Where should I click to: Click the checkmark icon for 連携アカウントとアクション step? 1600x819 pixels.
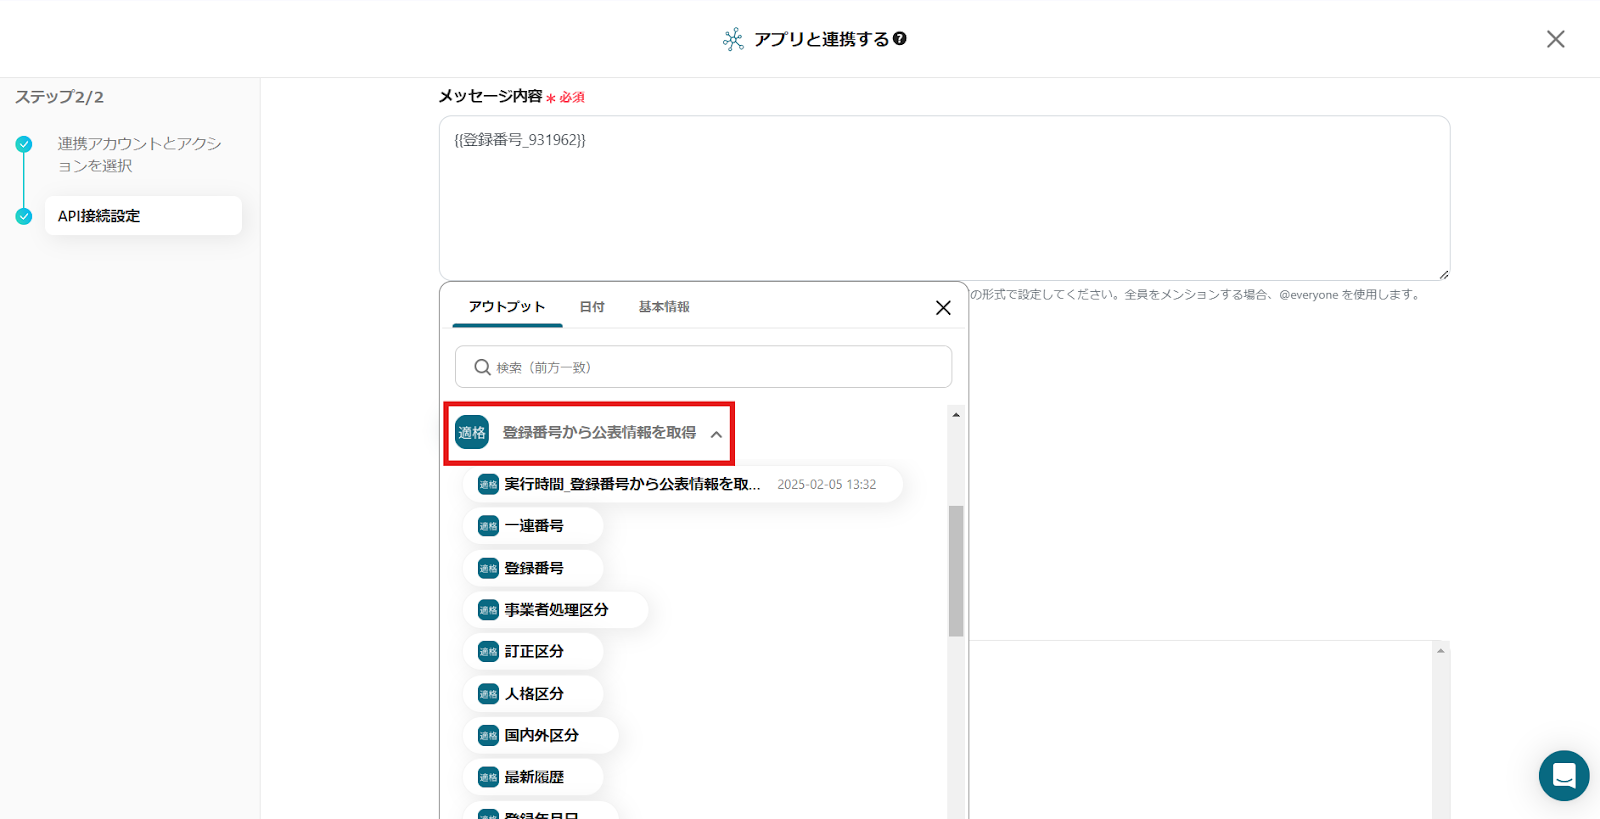tap(24, 144)
